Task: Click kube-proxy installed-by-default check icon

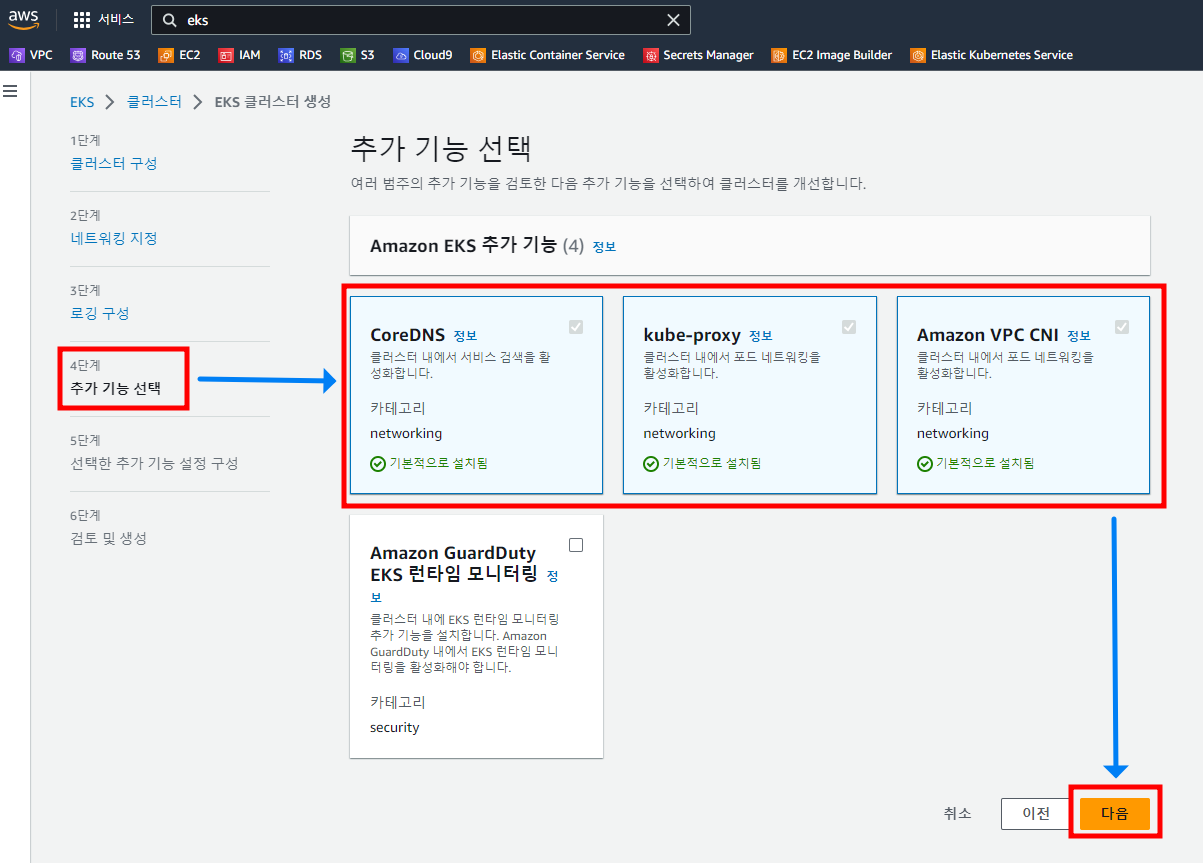Action: click(x=651, y=464)
